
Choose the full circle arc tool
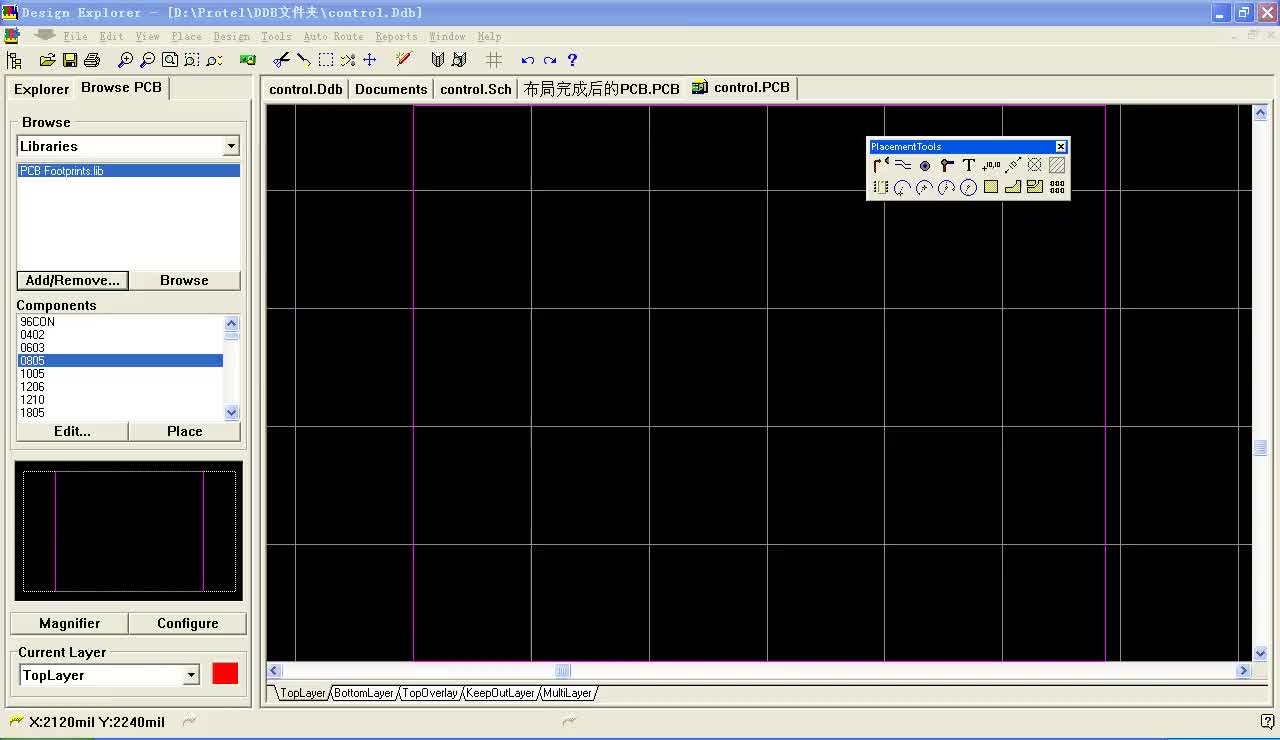968,187
